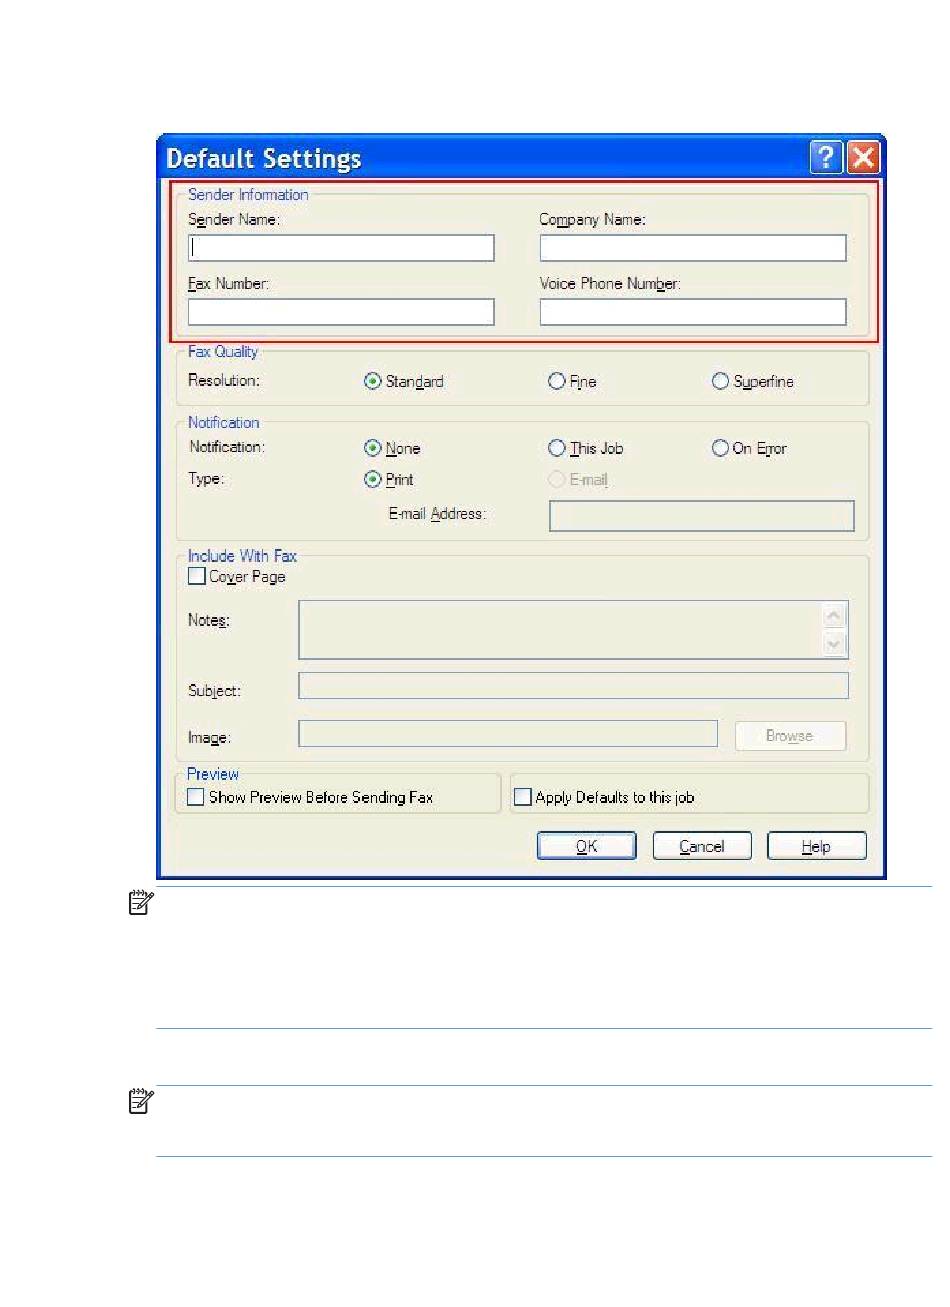Viewport: 950px width, 1307px height.
Task: Enable the Cover Page checkbox
Action: point(197,576)
